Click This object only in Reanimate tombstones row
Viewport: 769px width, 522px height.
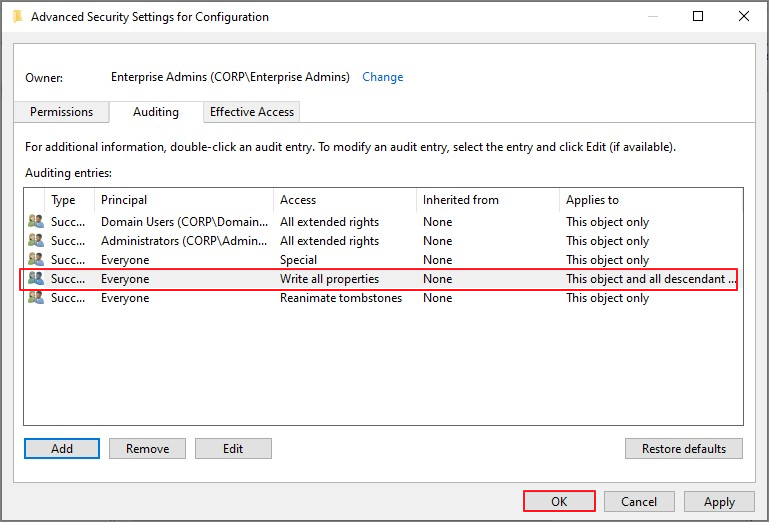(x=607, y=298)
